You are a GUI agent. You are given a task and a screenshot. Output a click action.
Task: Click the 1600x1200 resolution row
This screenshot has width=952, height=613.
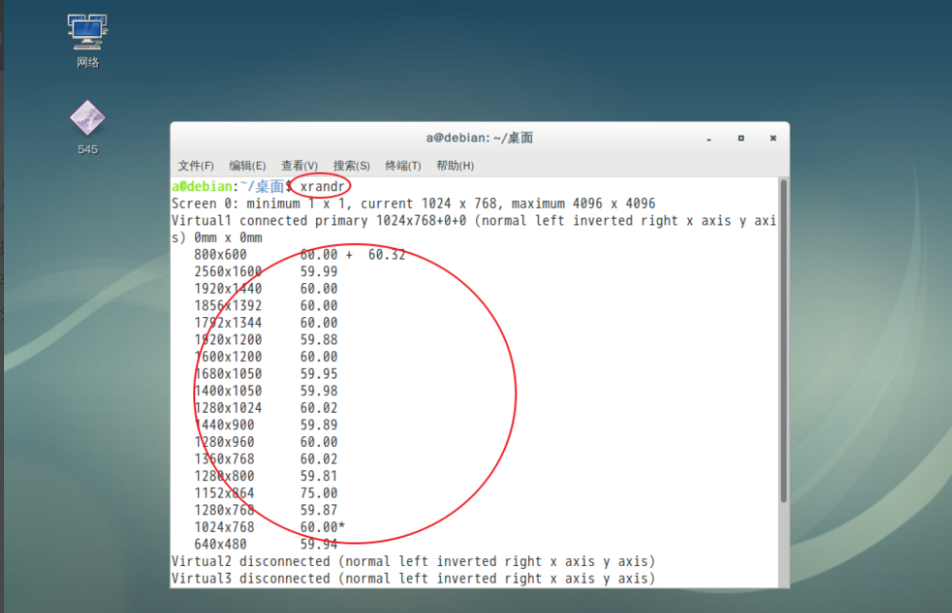click(x=266, y=356)
